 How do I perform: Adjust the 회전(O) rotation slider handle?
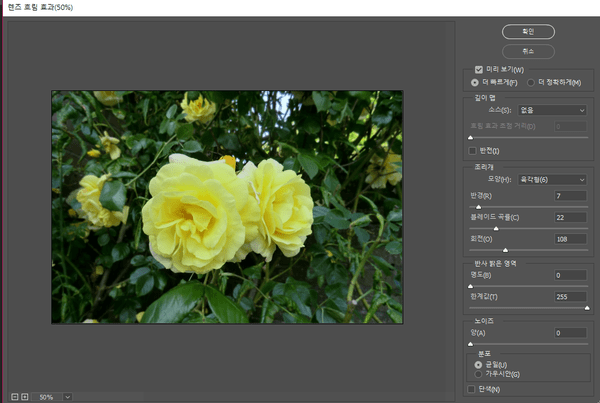pos(505,250)
